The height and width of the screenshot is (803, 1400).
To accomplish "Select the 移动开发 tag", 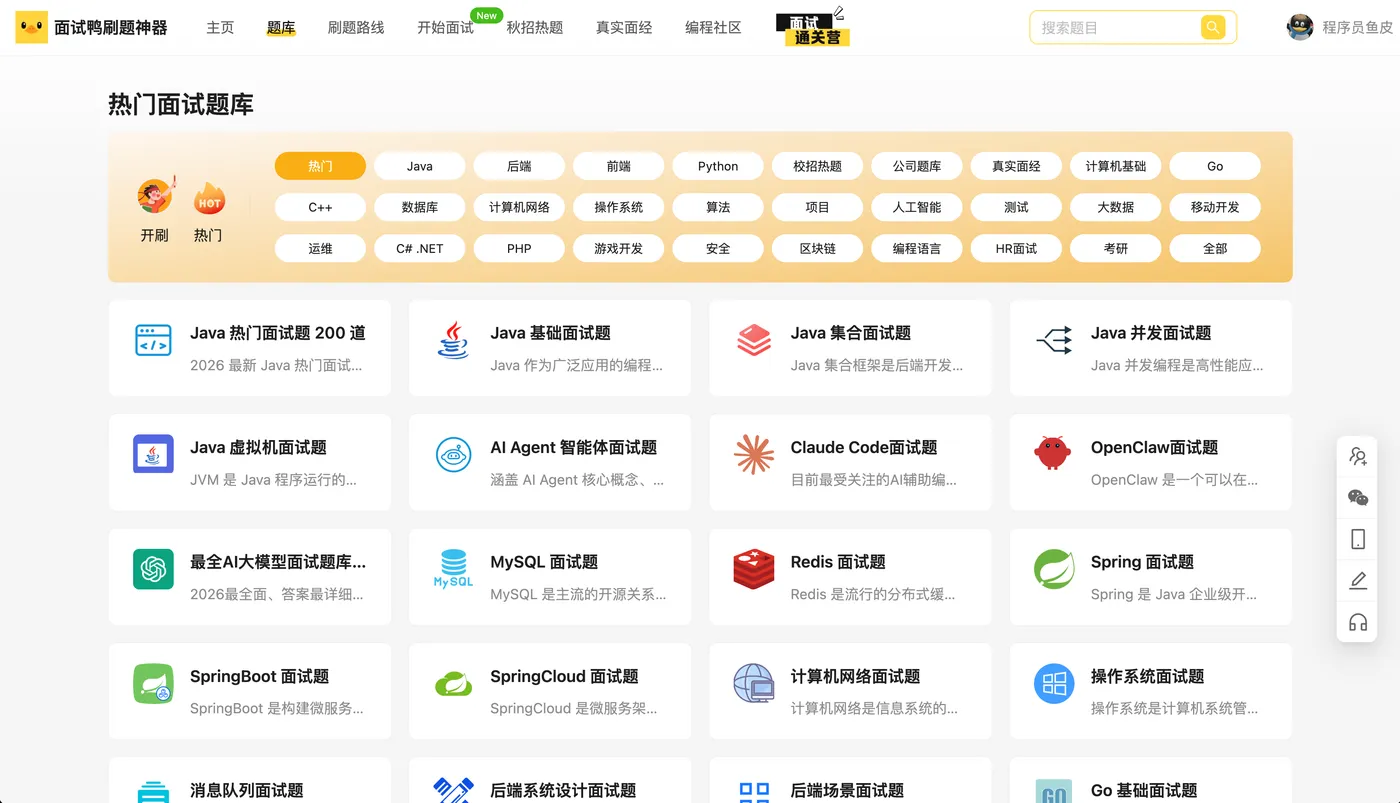I will pyautogui.click(x=1215, y=207).
